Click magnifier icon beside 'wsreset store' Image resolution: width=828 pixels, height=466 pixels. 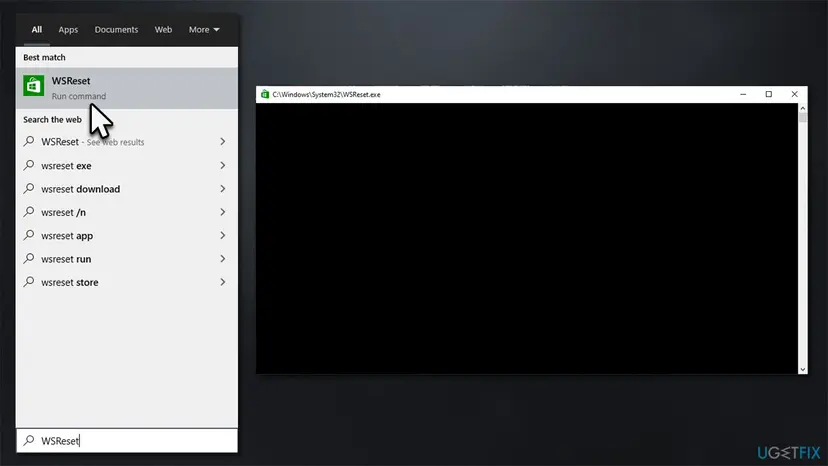coord(29,281)
